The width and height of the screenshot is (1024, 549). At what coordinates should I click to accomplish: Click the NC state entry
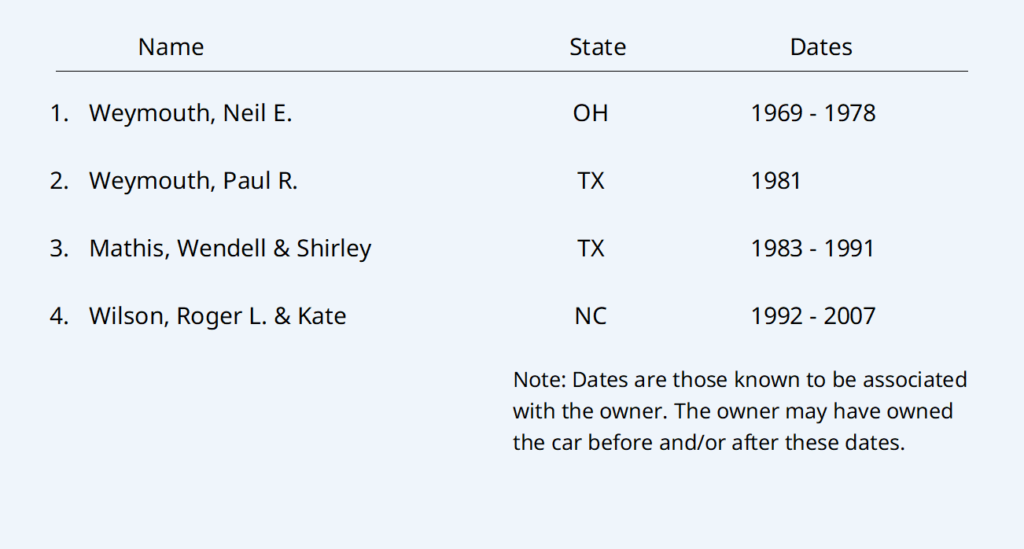590,317
